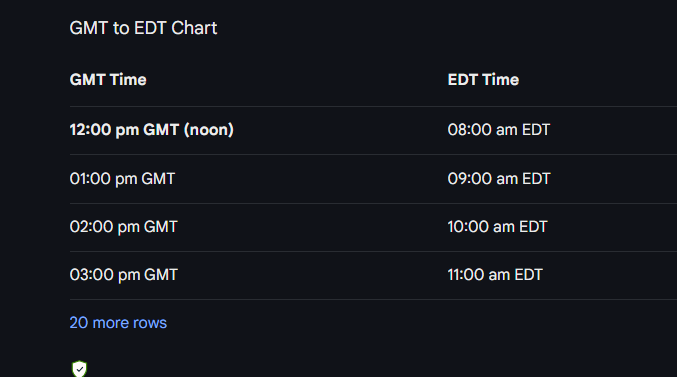
Task: Select the 09:00 am EDT cell
Action: click(x=499, y=178)
